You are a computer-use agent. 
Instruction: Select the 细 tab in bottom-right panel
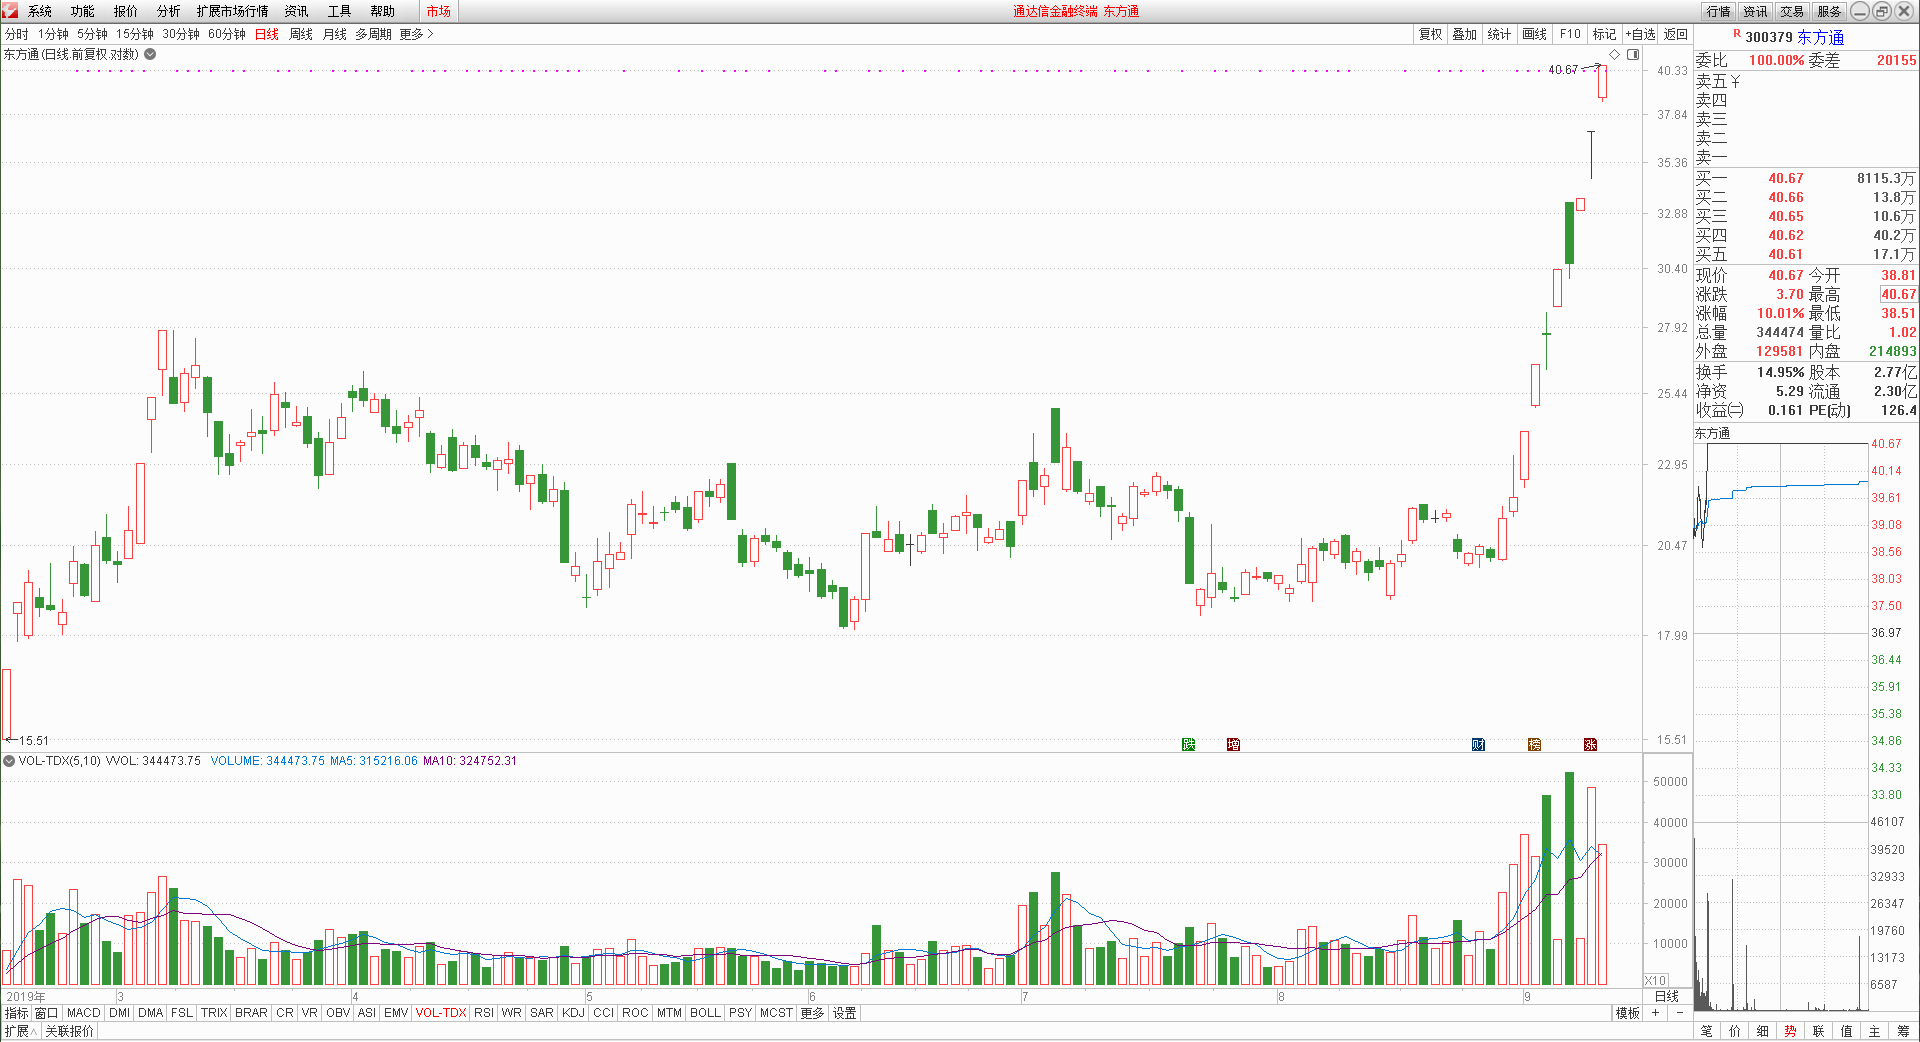(x=1763, y=1031)
